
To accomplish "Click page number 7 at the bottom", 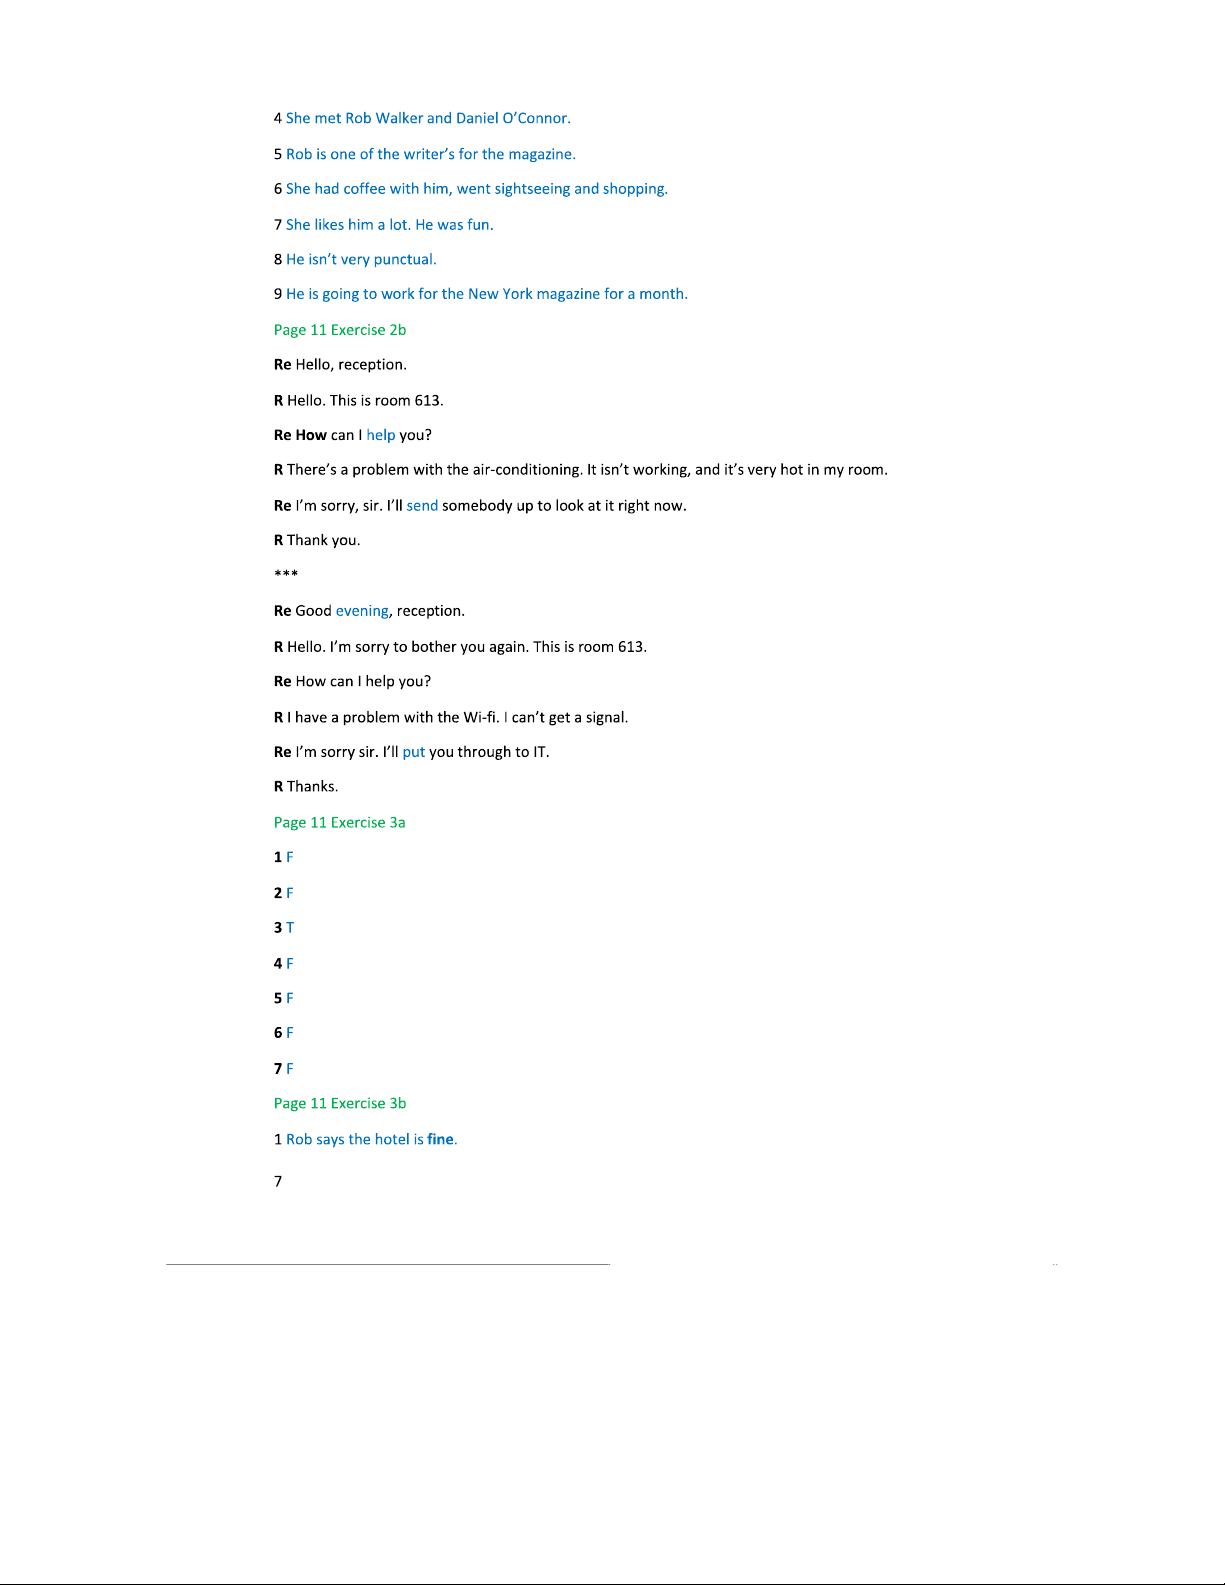I will point(278,1182).
